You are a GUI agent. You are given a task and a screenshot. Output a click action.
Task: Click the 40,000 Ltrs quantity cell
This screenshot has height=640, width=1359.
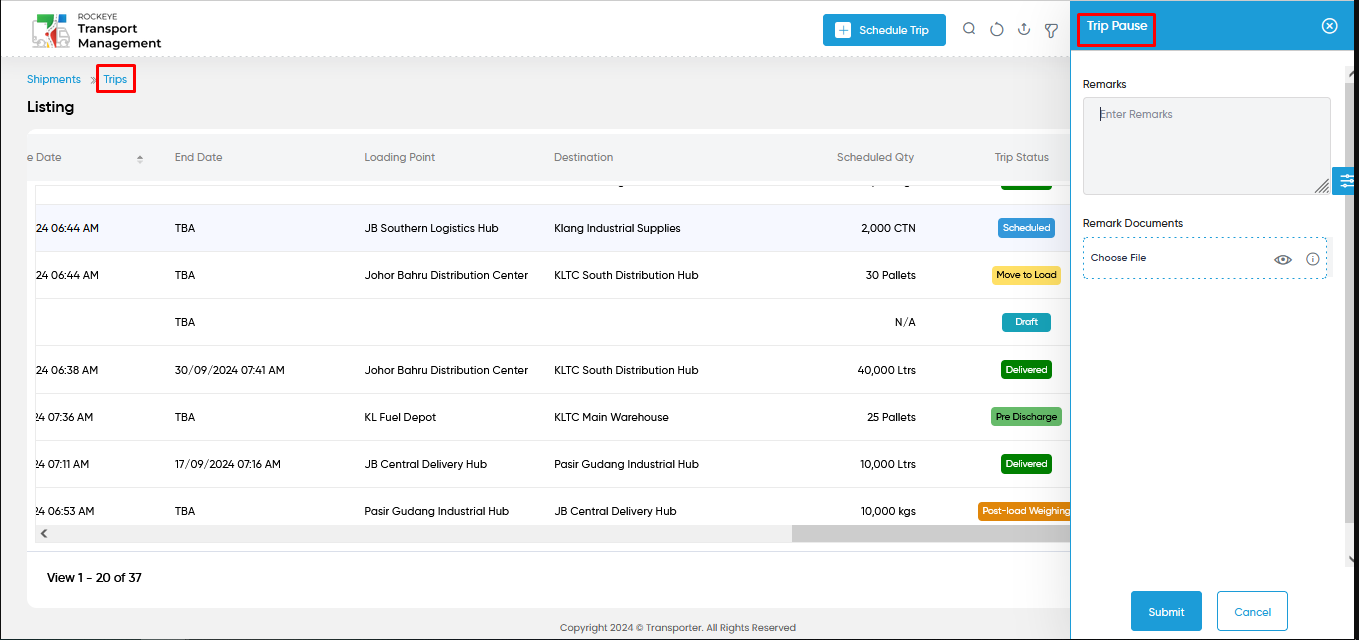pos(887,370)
